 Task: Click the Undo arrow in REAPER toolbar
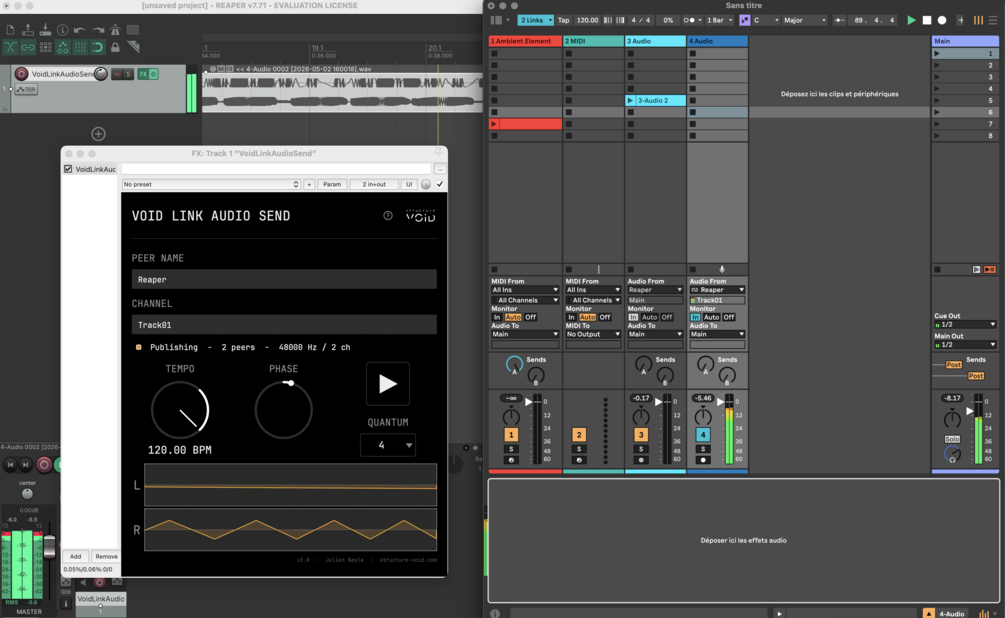click(79, 30)
